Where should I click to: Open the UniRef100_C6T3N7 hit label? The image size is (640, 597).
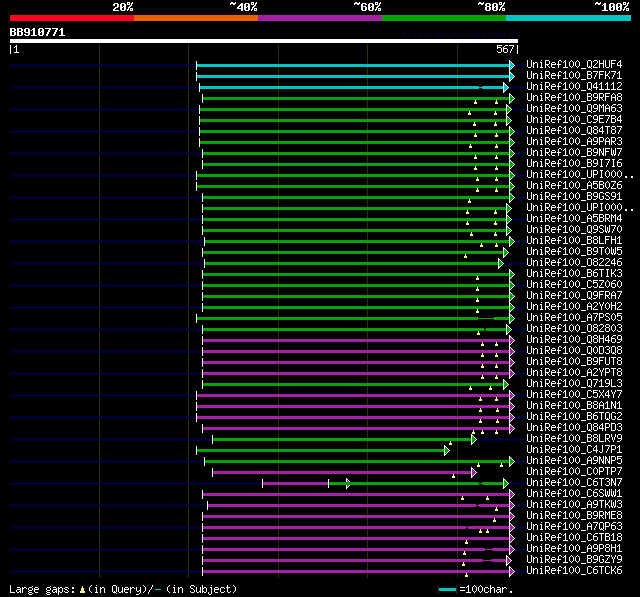click(x=573, y=483)
